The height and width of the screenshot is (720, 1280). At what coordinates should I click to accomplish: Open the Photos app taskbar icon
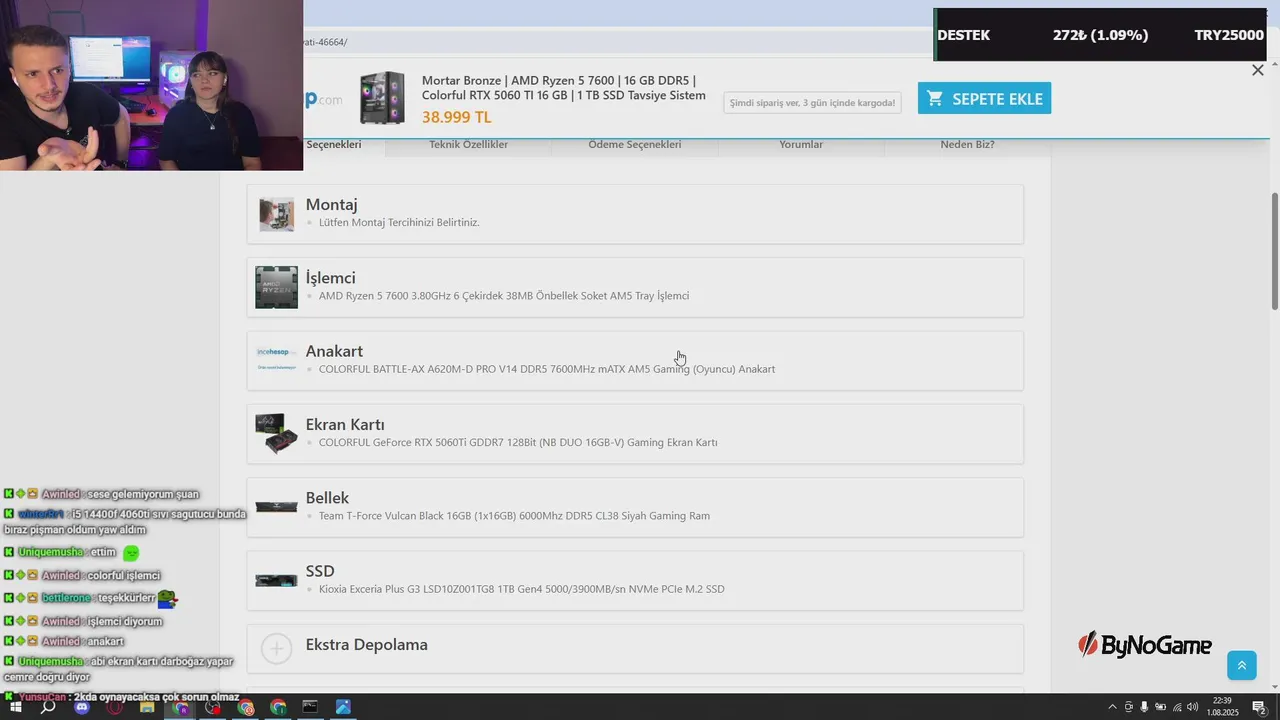[343, 706]
